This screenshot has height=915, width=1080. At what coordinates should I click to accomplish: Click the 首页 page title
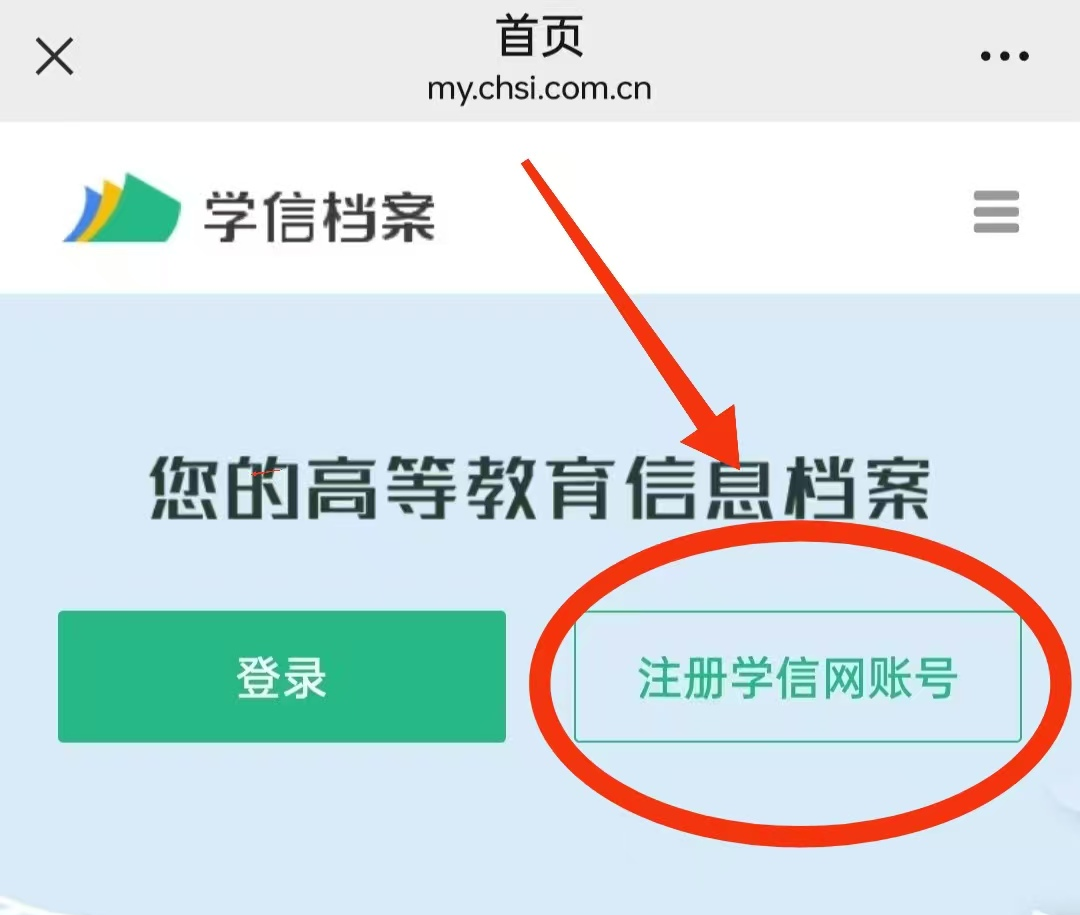tap(539, 37)
